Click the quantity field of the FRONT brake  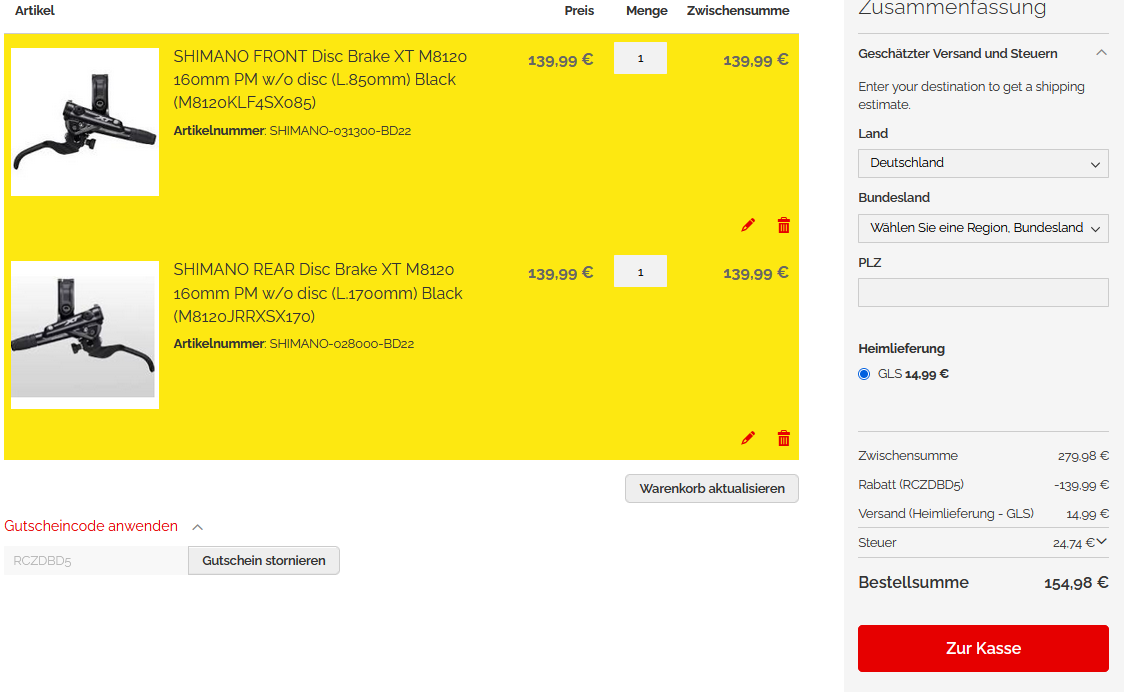click(x=640, y=58)
